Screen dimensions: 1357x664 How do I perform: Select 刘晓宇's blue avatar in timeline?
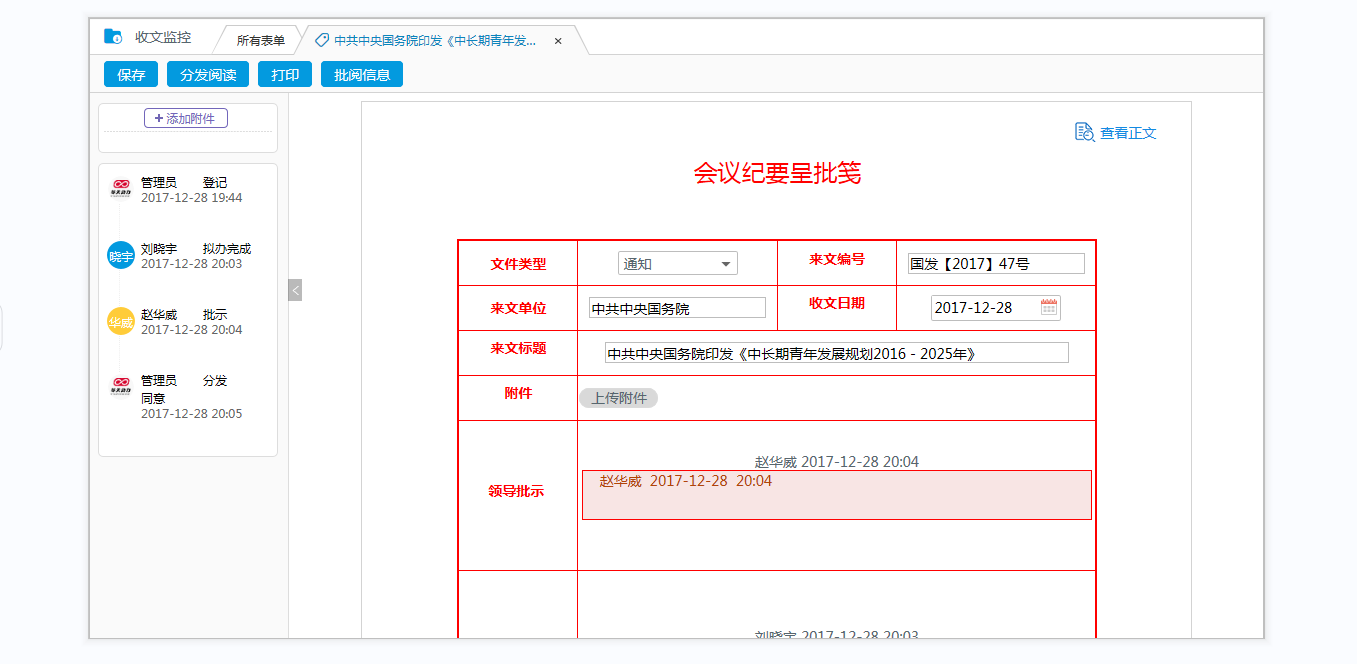pyautogui.click(x=121, y=255)
